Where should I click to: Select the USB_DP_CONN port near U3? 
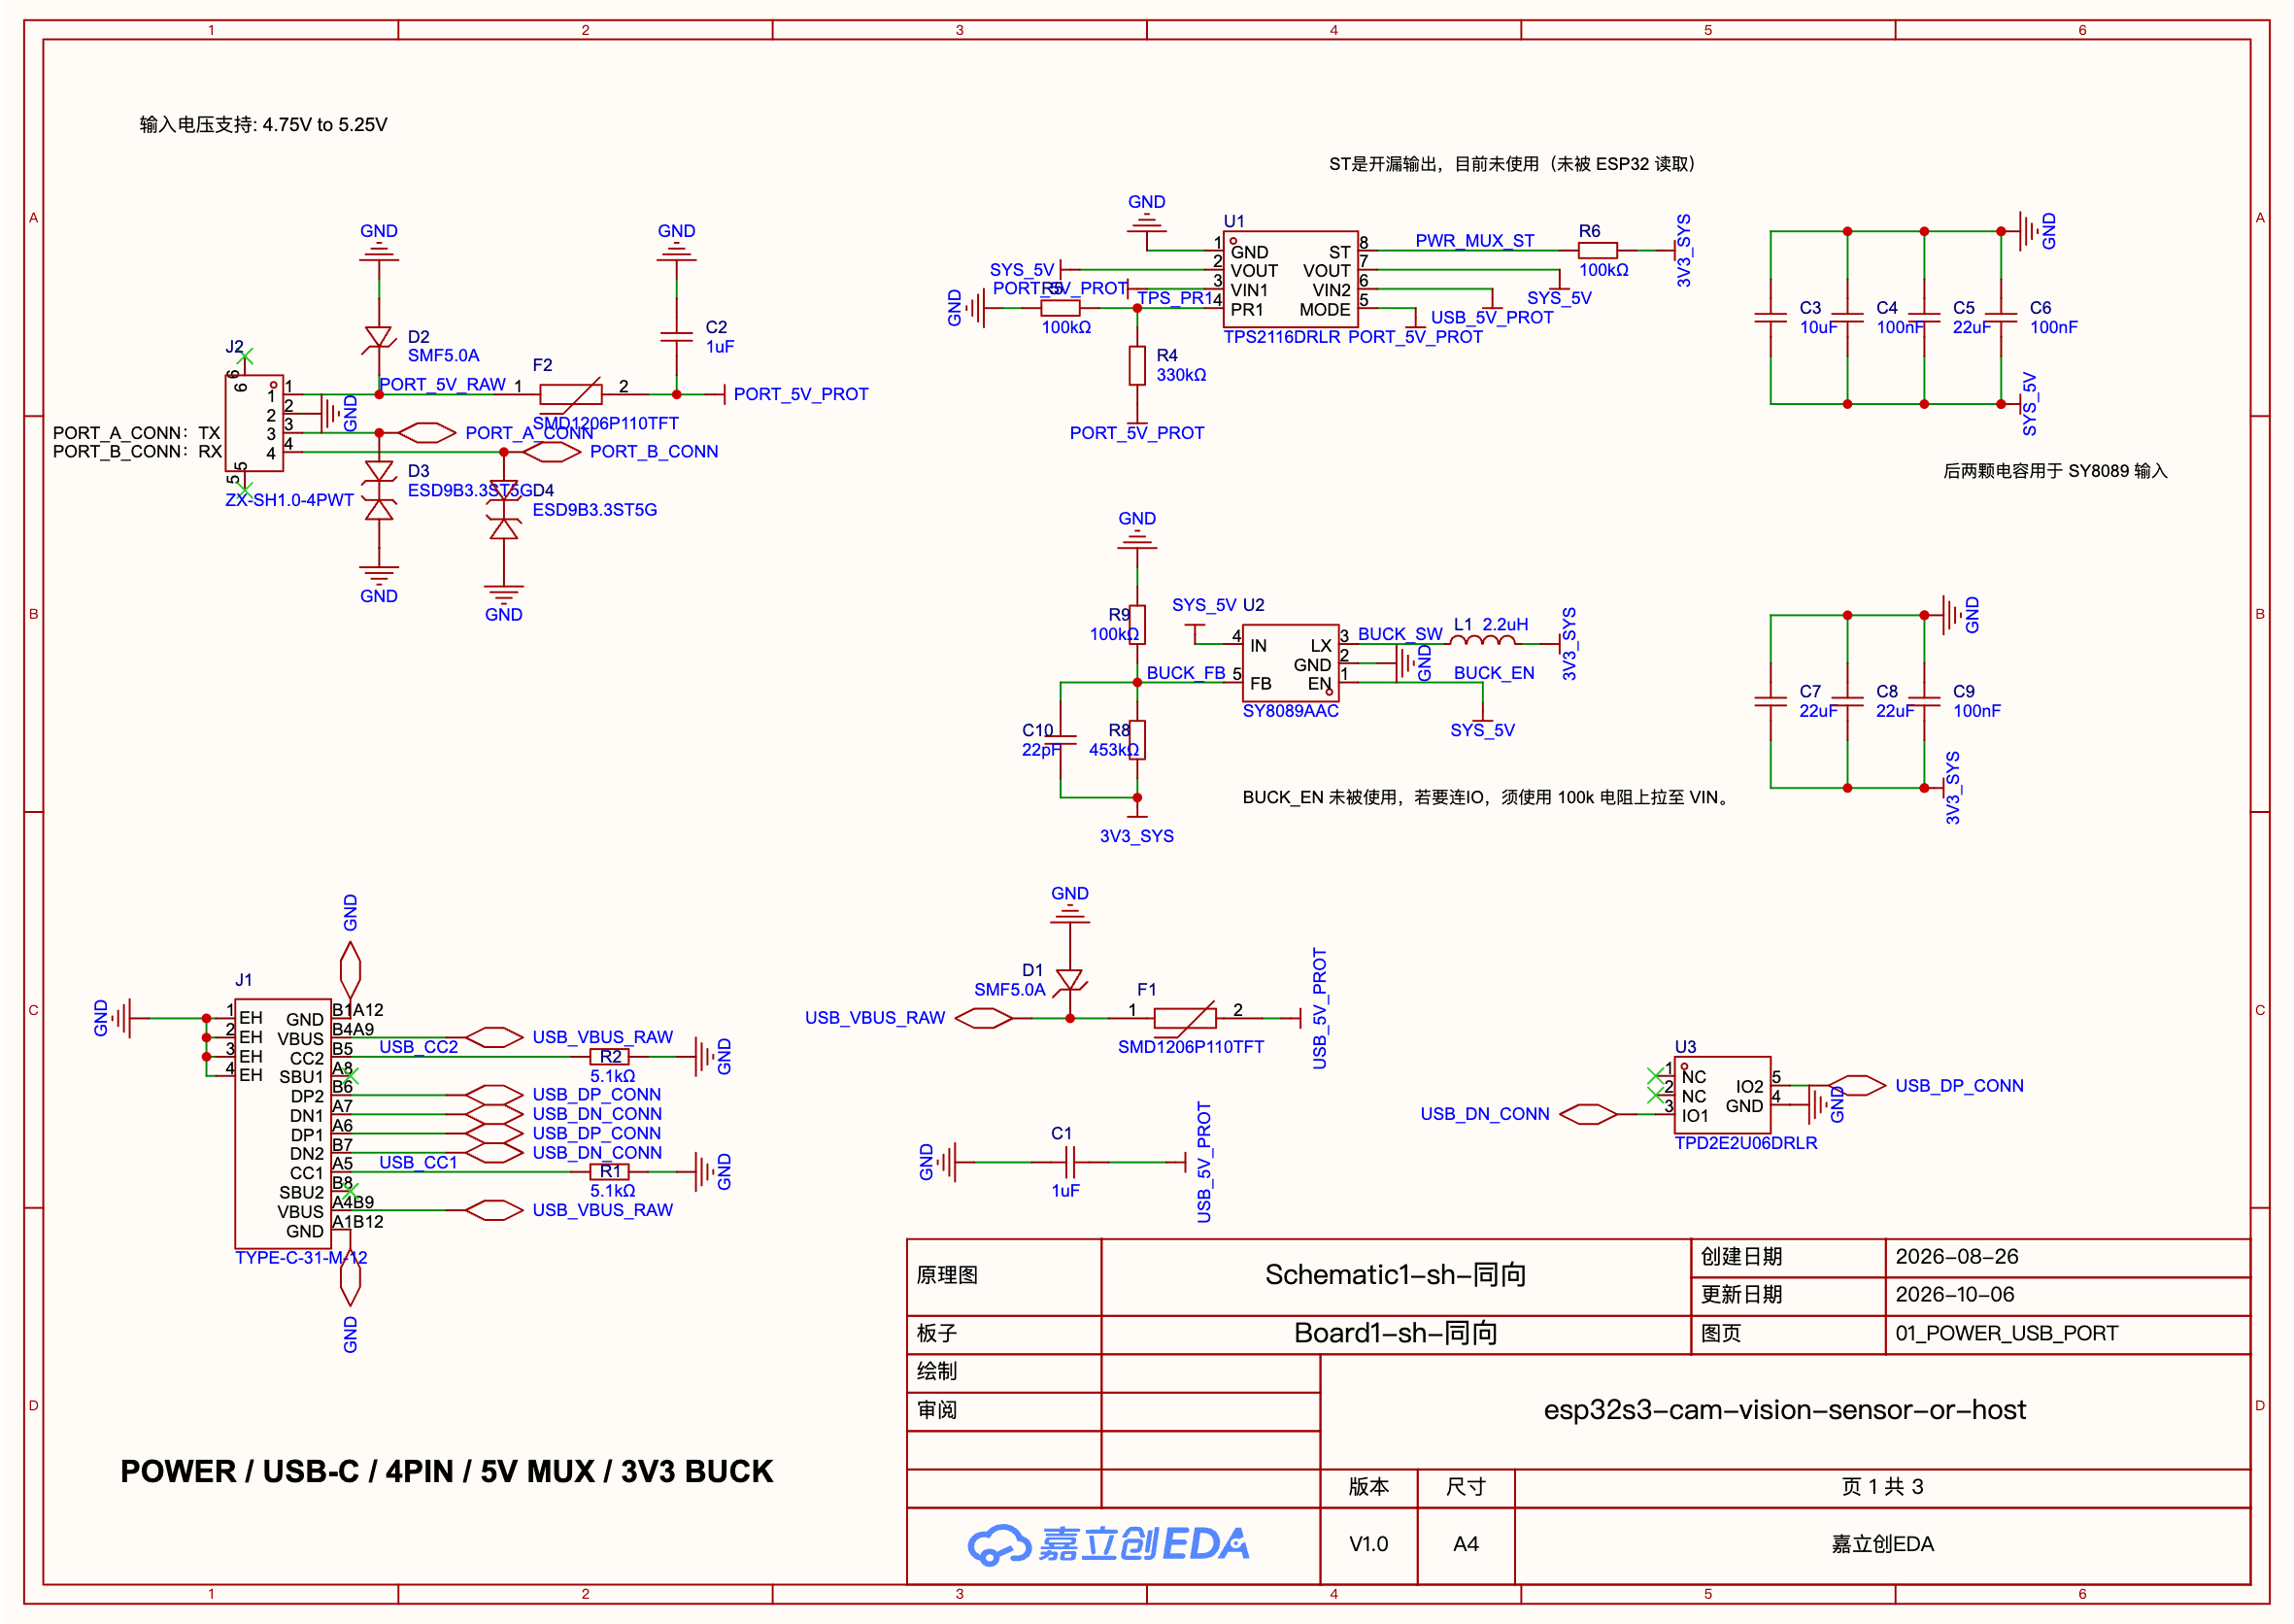(x=1857, y=1086)
